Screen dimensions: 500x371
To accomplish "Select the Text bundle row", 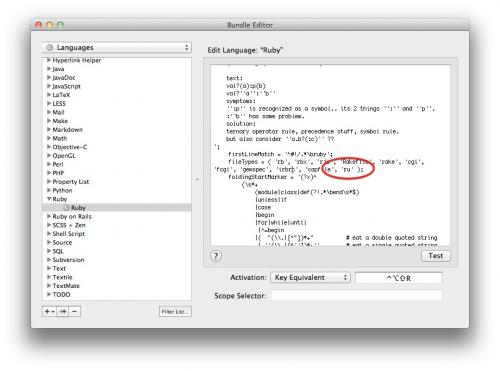I will click(117, 268).
